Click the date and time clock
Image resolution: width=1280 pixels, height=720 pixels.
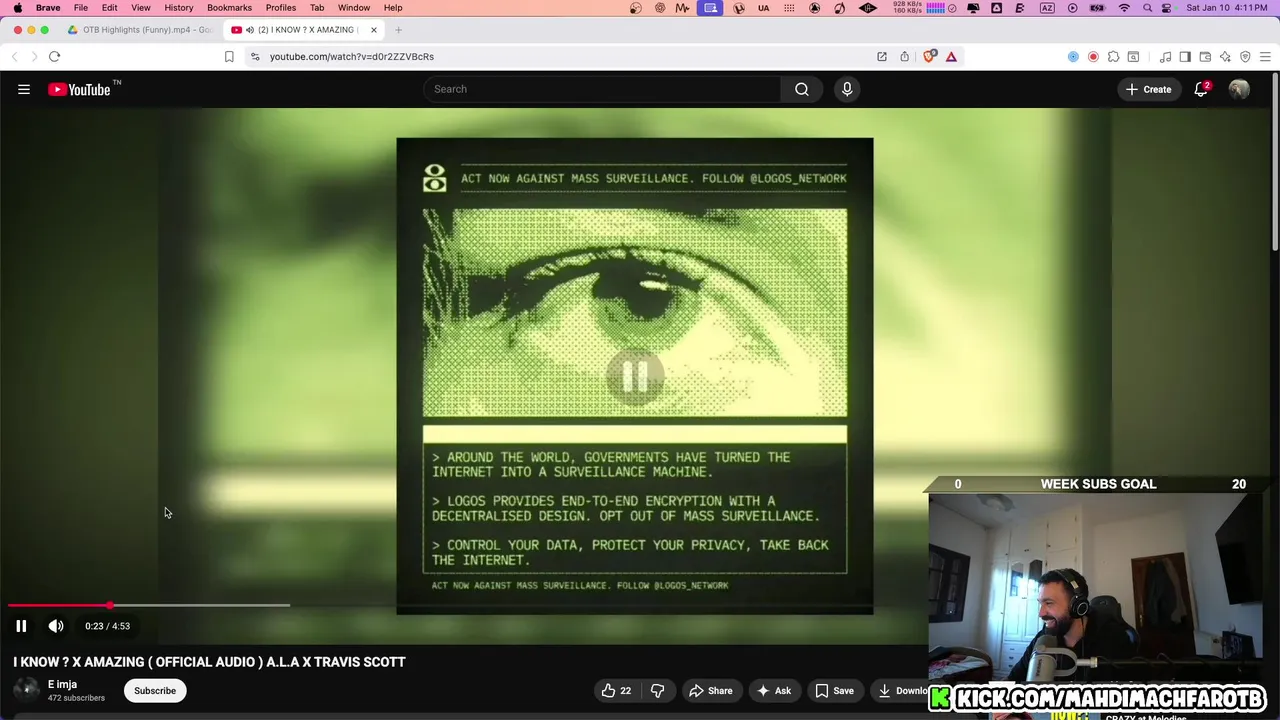(x=1226, y=8)
